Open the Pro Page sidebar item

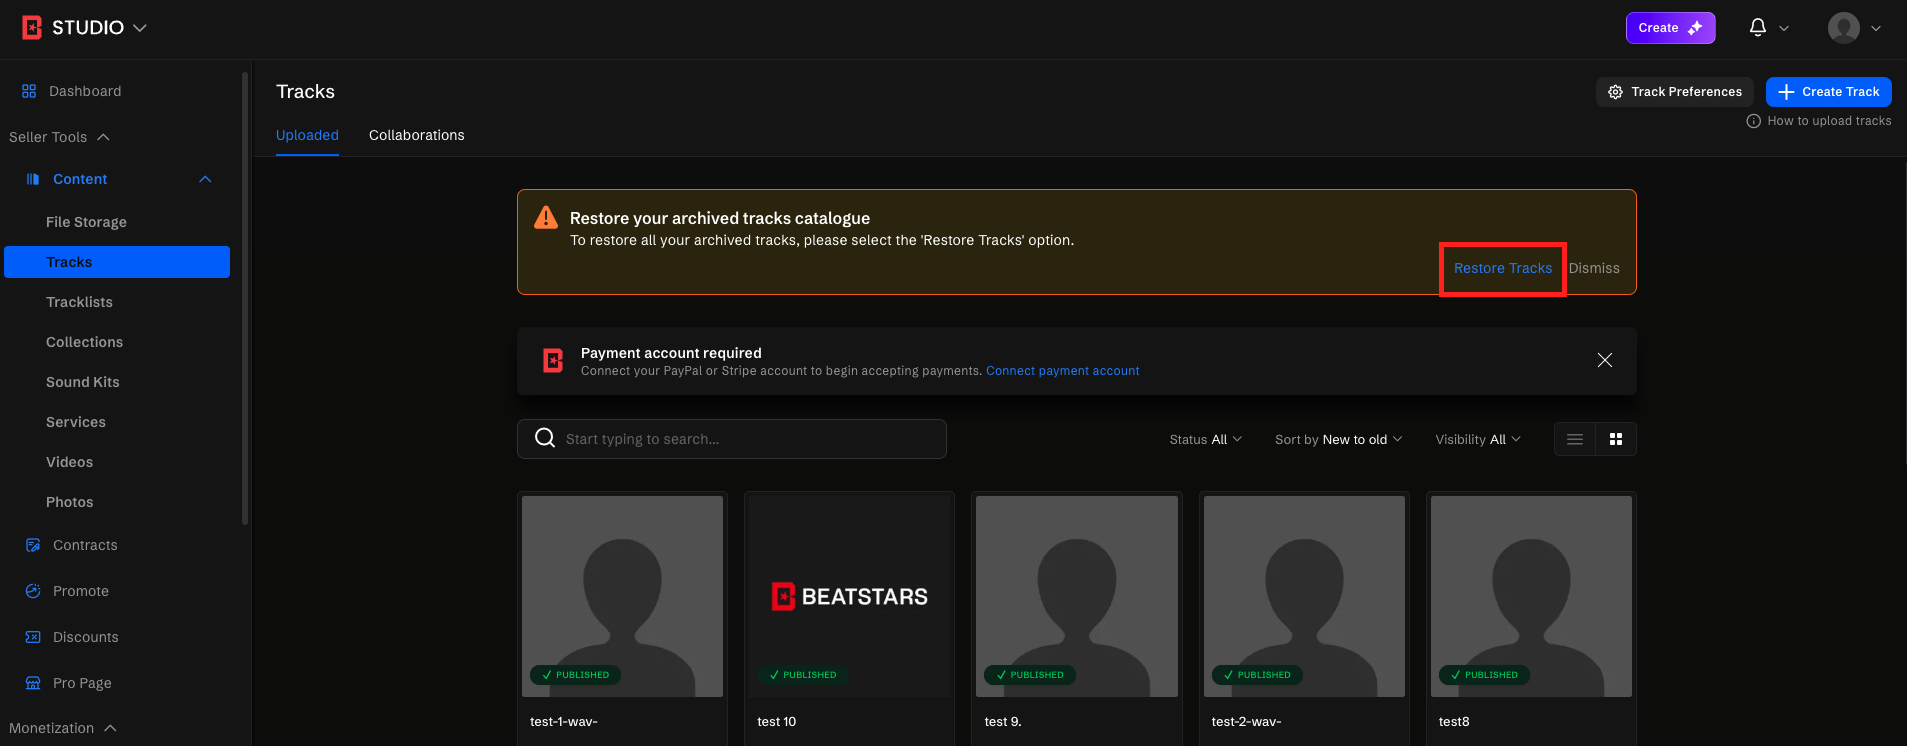click(82, 683)
